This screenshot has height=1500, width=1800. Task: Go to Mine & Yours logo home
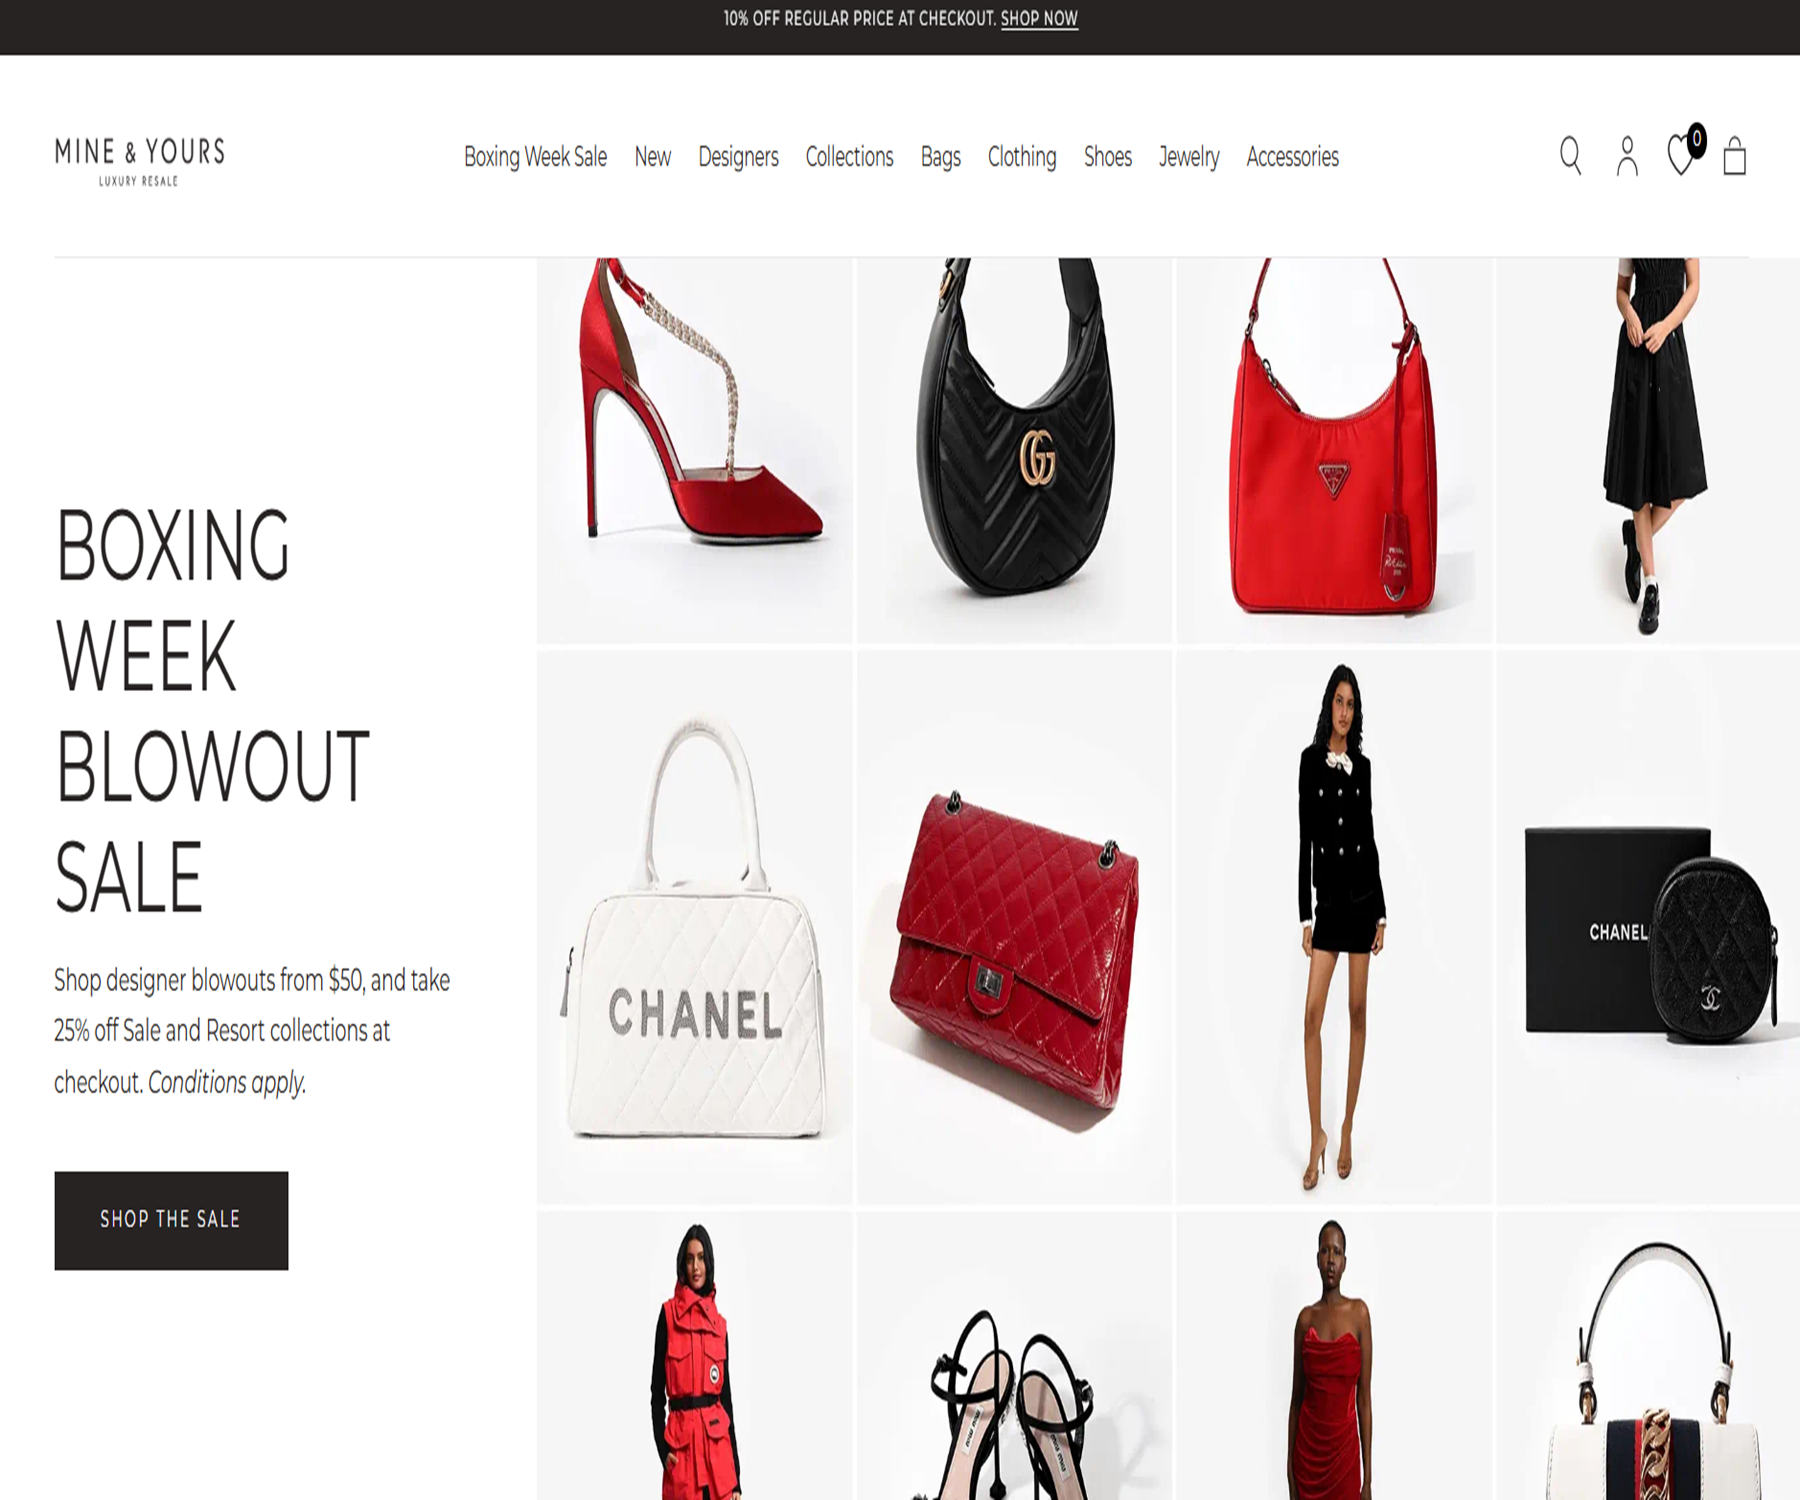[140, 161]
